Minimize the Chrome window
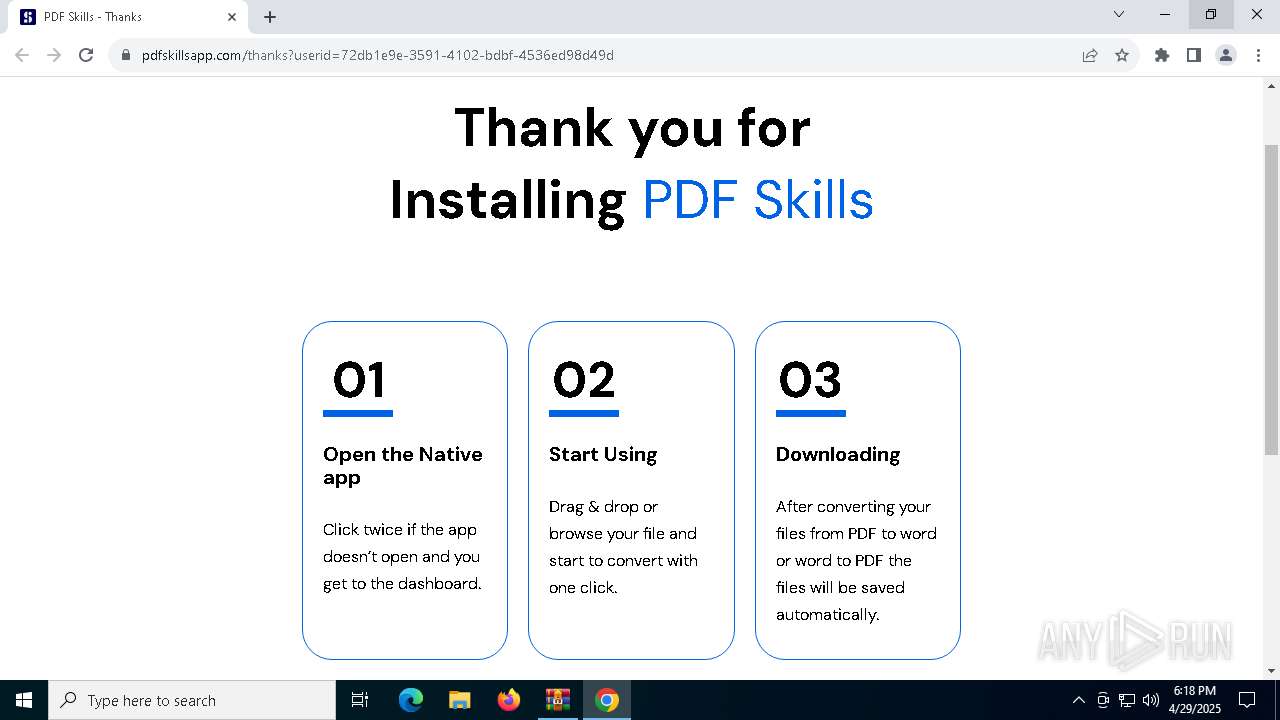This screenshot has width=1280, height=720. [1165, 15]
